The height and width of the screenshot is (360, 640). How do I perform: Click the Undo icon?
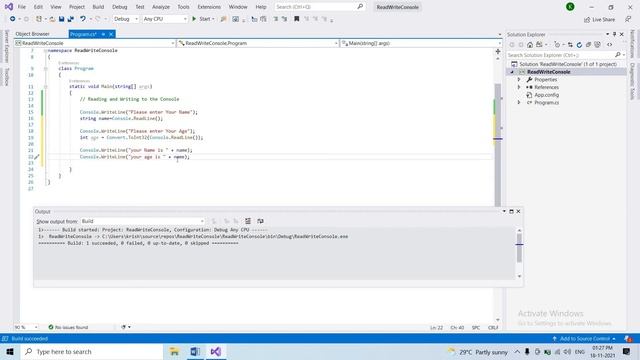83,19
